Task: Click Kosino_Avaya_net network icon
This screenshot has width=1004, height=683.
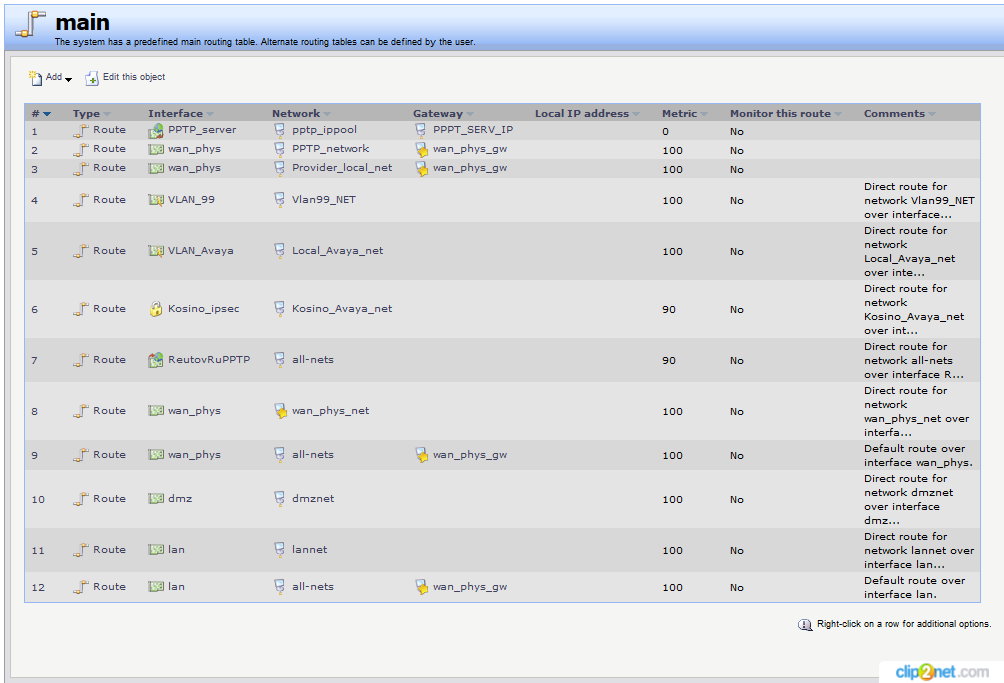Action: tap(279, 309)
